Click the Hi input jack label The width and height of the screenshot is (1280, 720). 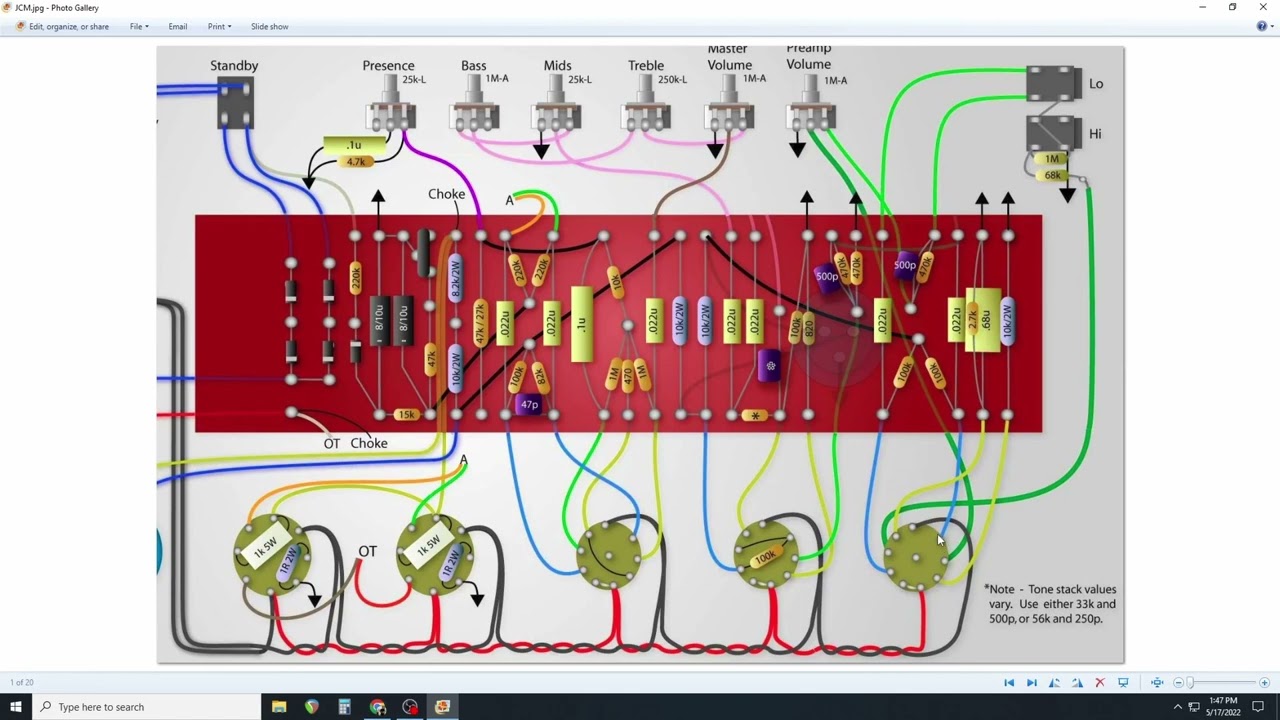point(1095,134)
